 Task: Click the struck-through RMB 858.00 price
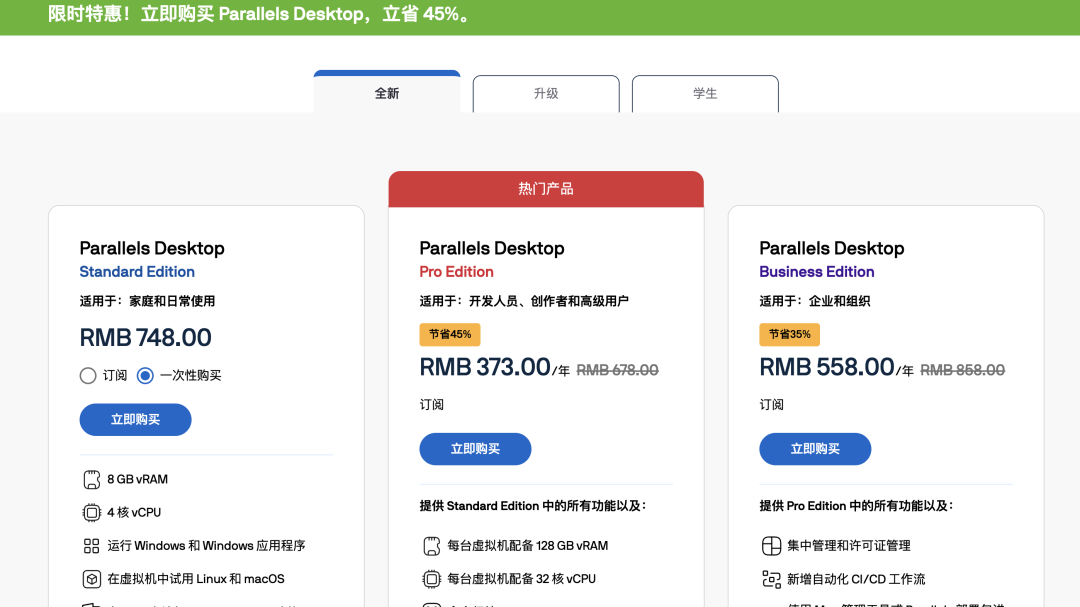[962, 371]
